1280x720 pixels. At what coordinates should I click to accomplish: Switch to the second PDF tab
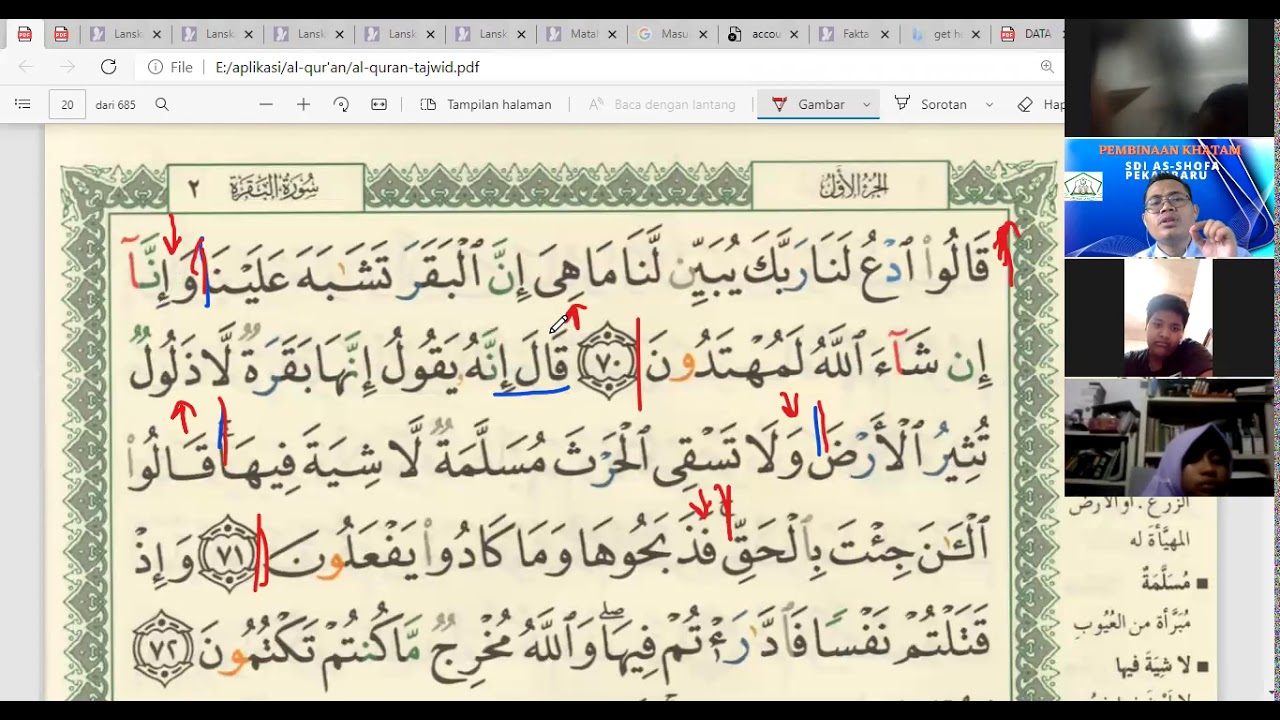click(61, 34)
